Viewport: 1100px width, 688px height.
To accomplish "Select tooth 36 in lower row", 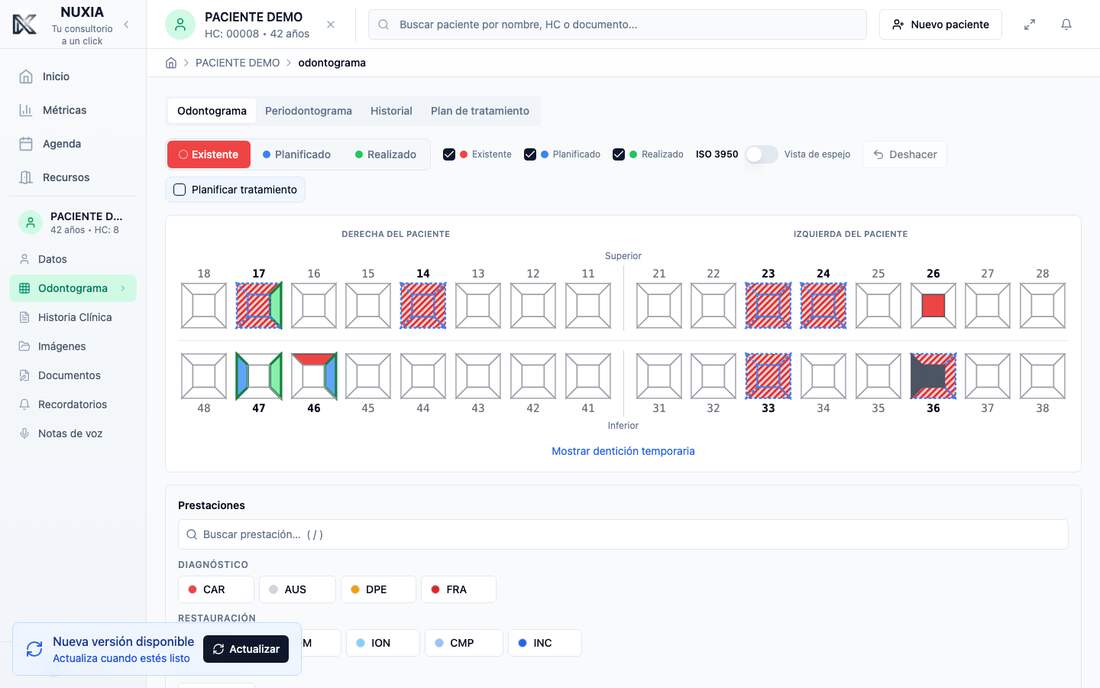I will click(932, 376).
